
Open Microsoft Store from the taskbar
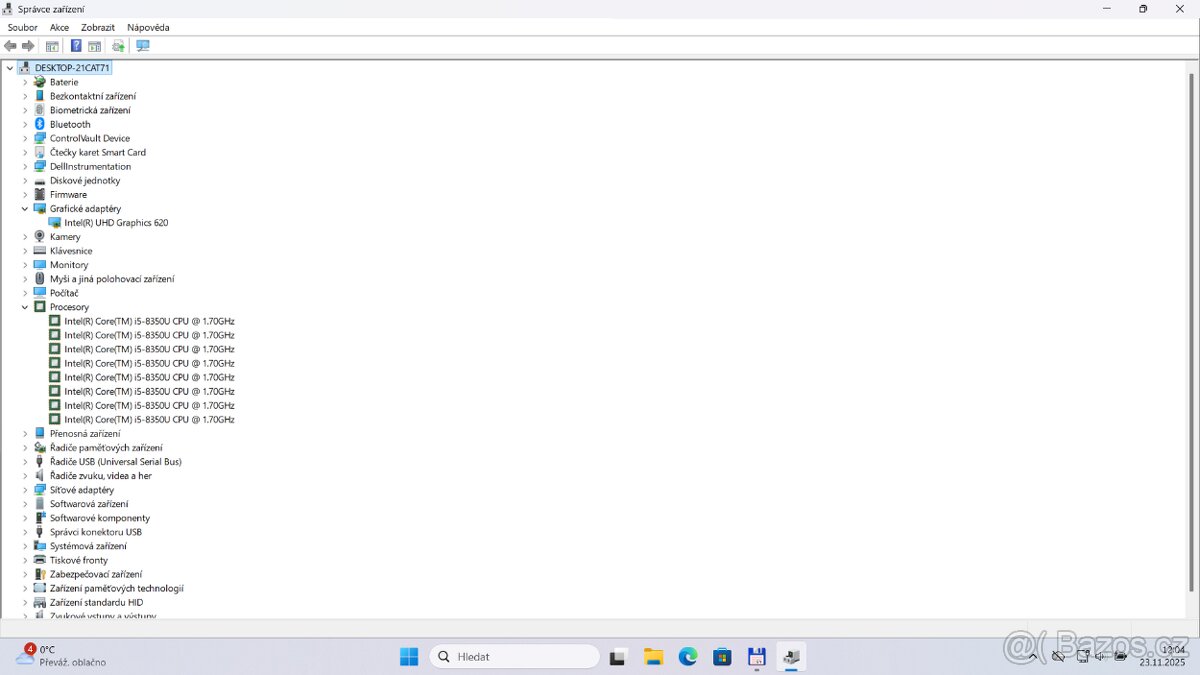[722, 657]
